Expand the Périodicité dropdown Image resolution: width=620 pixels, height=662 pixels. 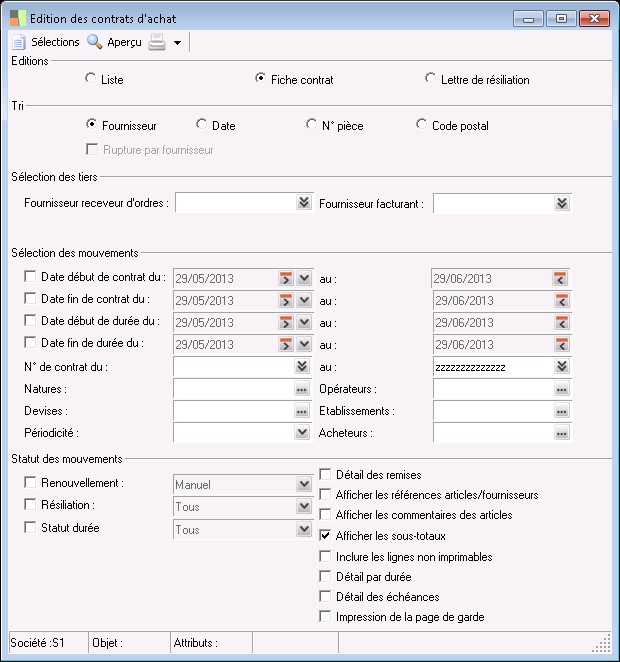tap(302, 433)
